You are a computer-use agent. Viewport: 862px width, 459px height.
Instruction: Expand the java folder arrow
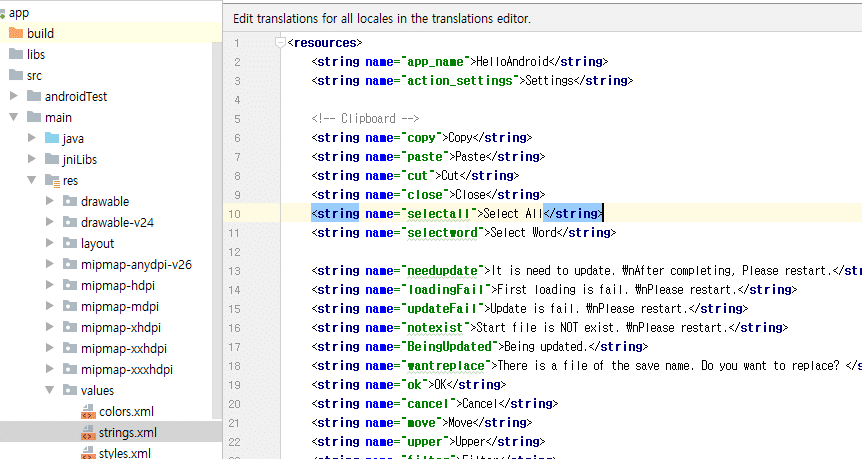pyautogui.click(x=32, y=137)
